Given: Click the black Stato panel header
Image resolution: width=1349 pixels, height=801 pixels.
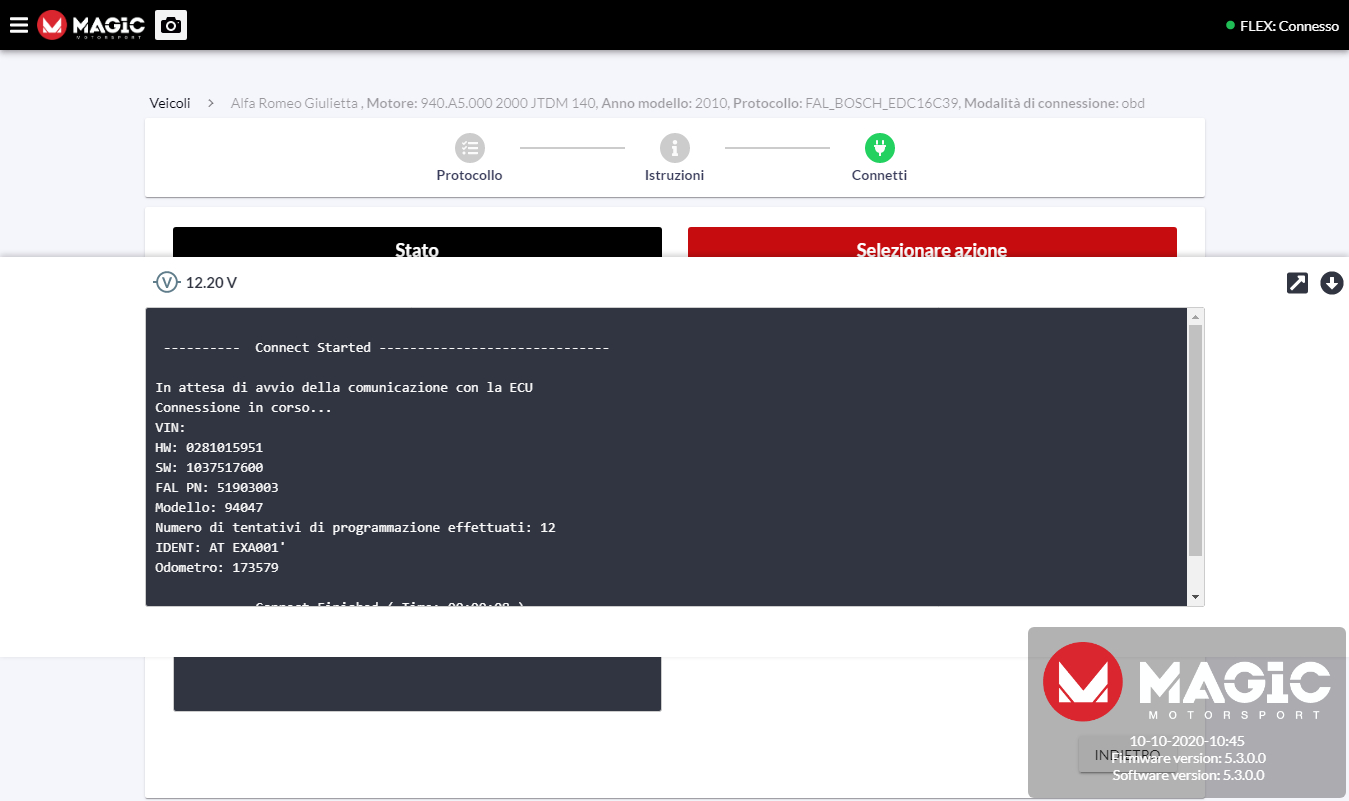Looking at the screenshot, I should (417, 243).
